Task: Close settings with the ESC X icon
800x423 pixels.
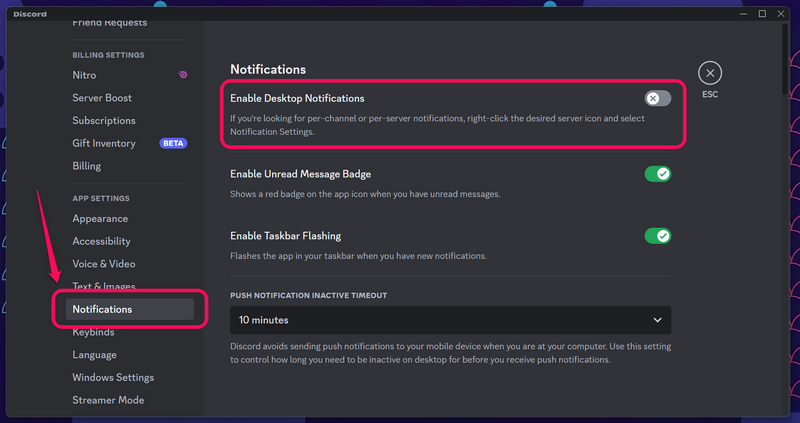Action: pyautogui.click(x=709, y=73)
